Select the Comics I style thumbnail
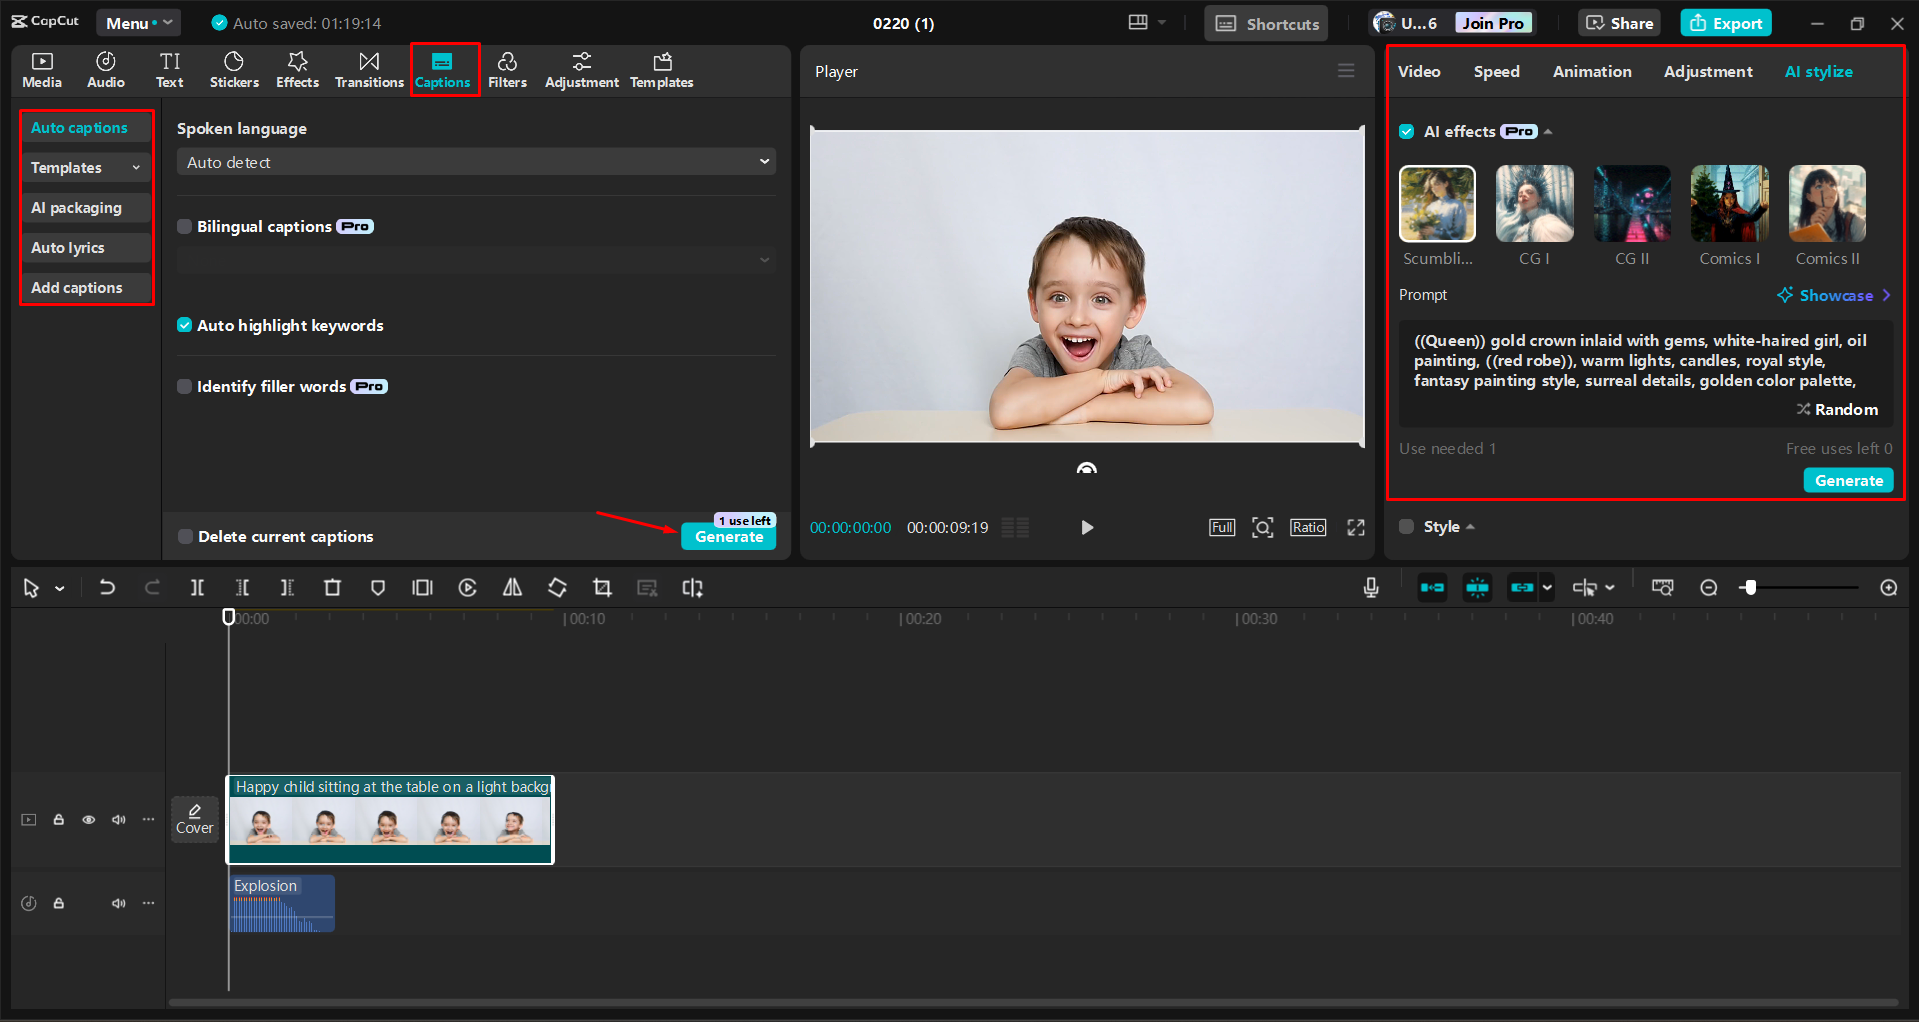 [x=1729, y=203]
